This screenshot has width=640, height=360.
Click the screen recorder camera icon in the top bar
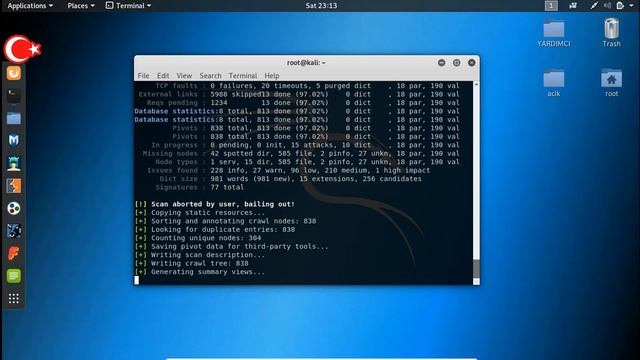pos(573,5)
